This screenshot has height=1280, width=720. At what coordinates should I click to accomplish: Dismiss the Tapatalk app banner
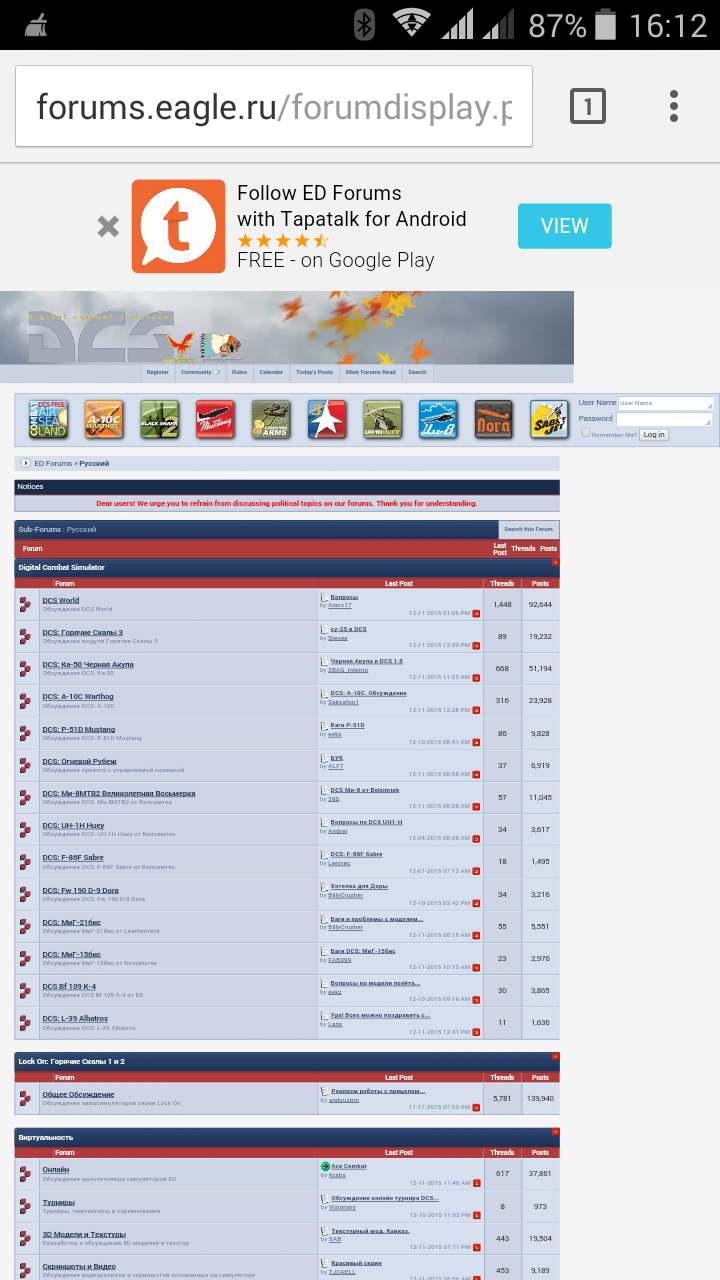[108, 227]
